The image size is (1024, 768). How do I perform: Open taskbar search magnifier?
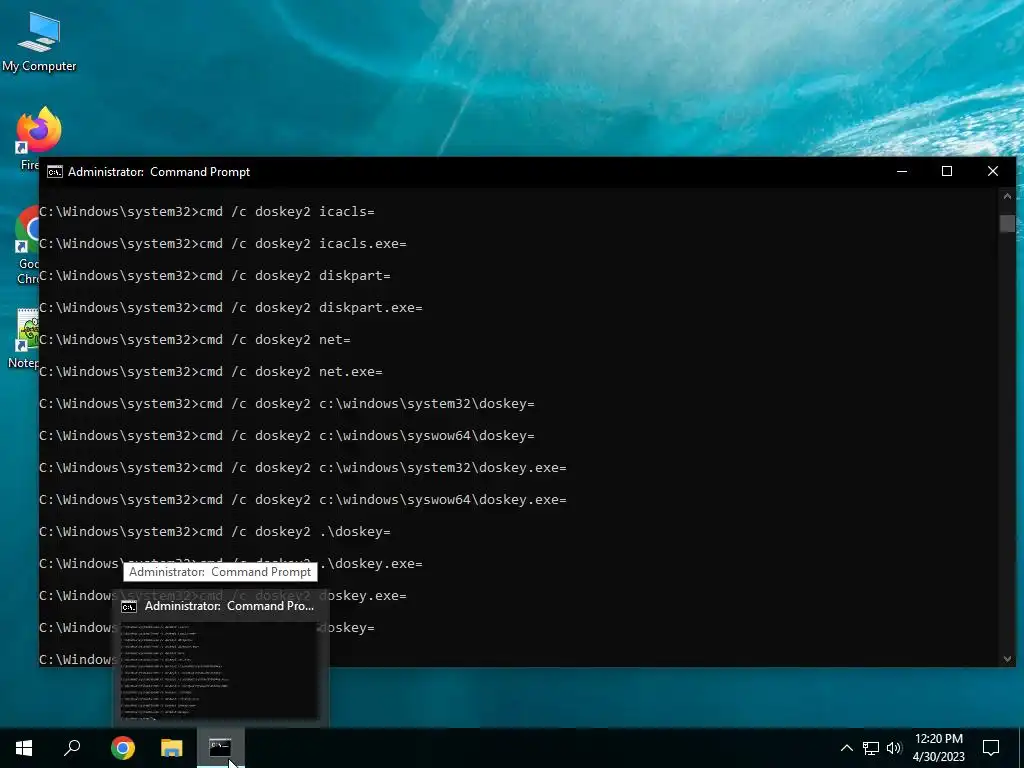tap(72, 748)
